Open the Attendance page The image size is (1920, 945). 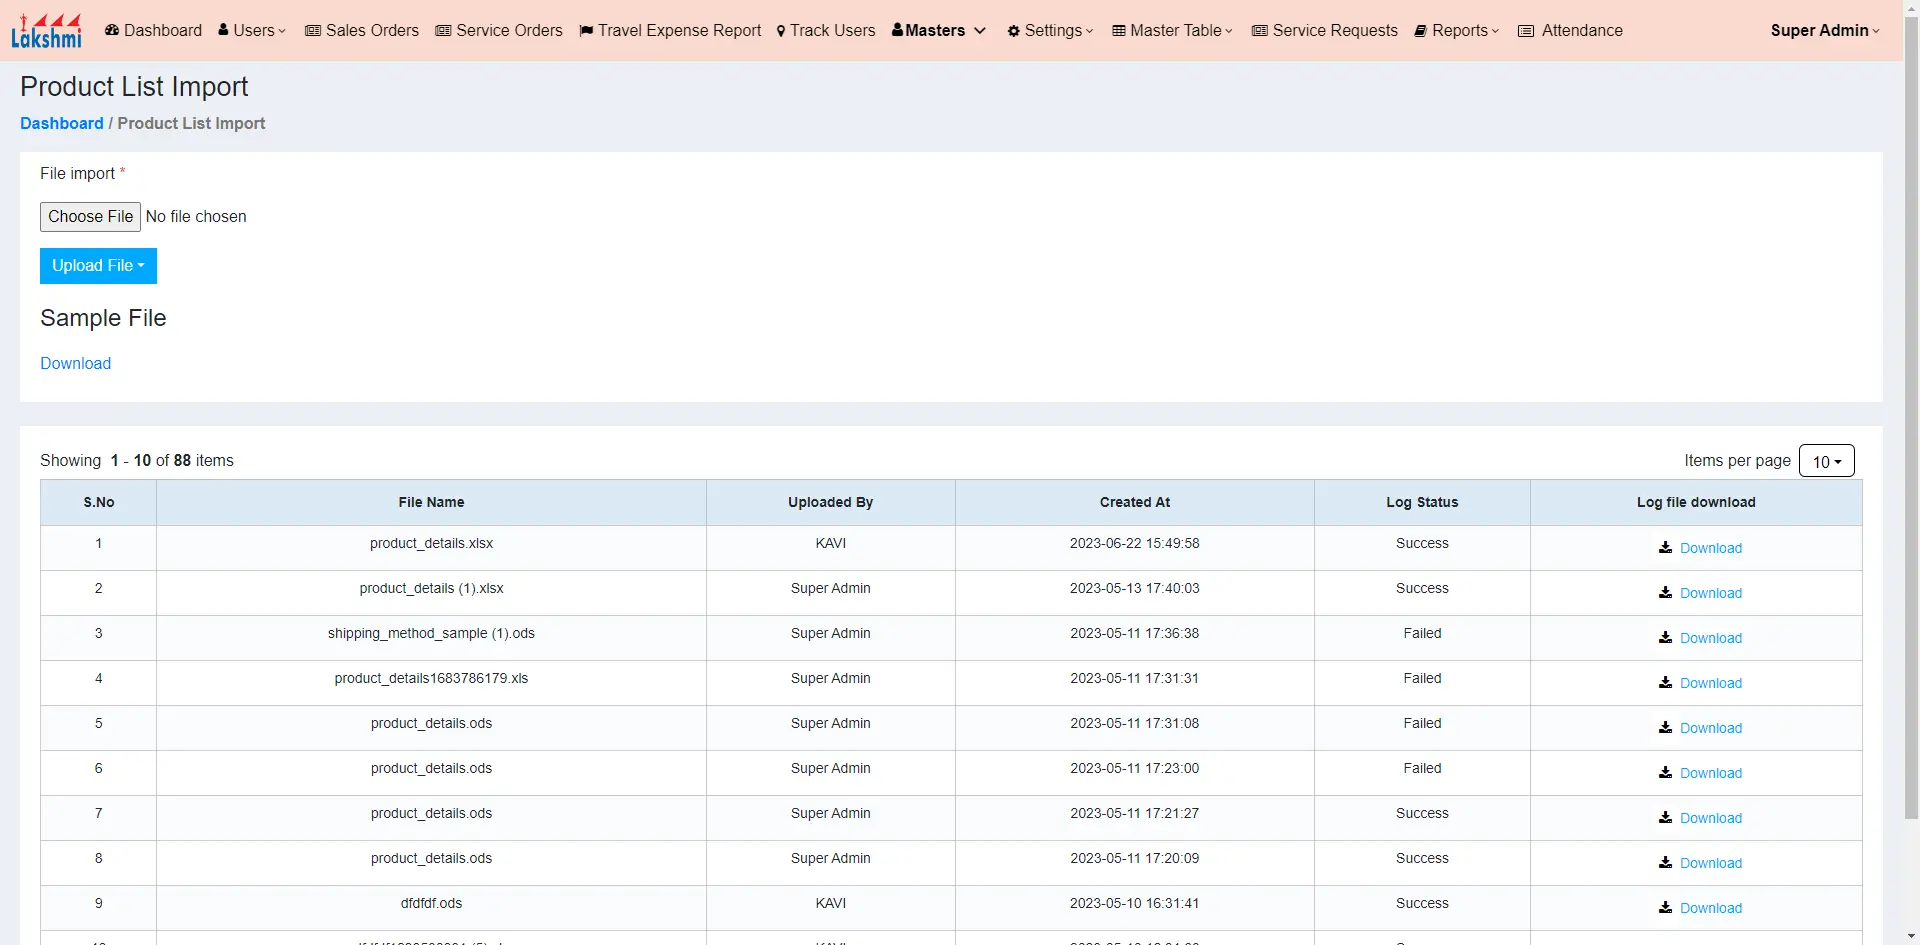point(1571,31)
